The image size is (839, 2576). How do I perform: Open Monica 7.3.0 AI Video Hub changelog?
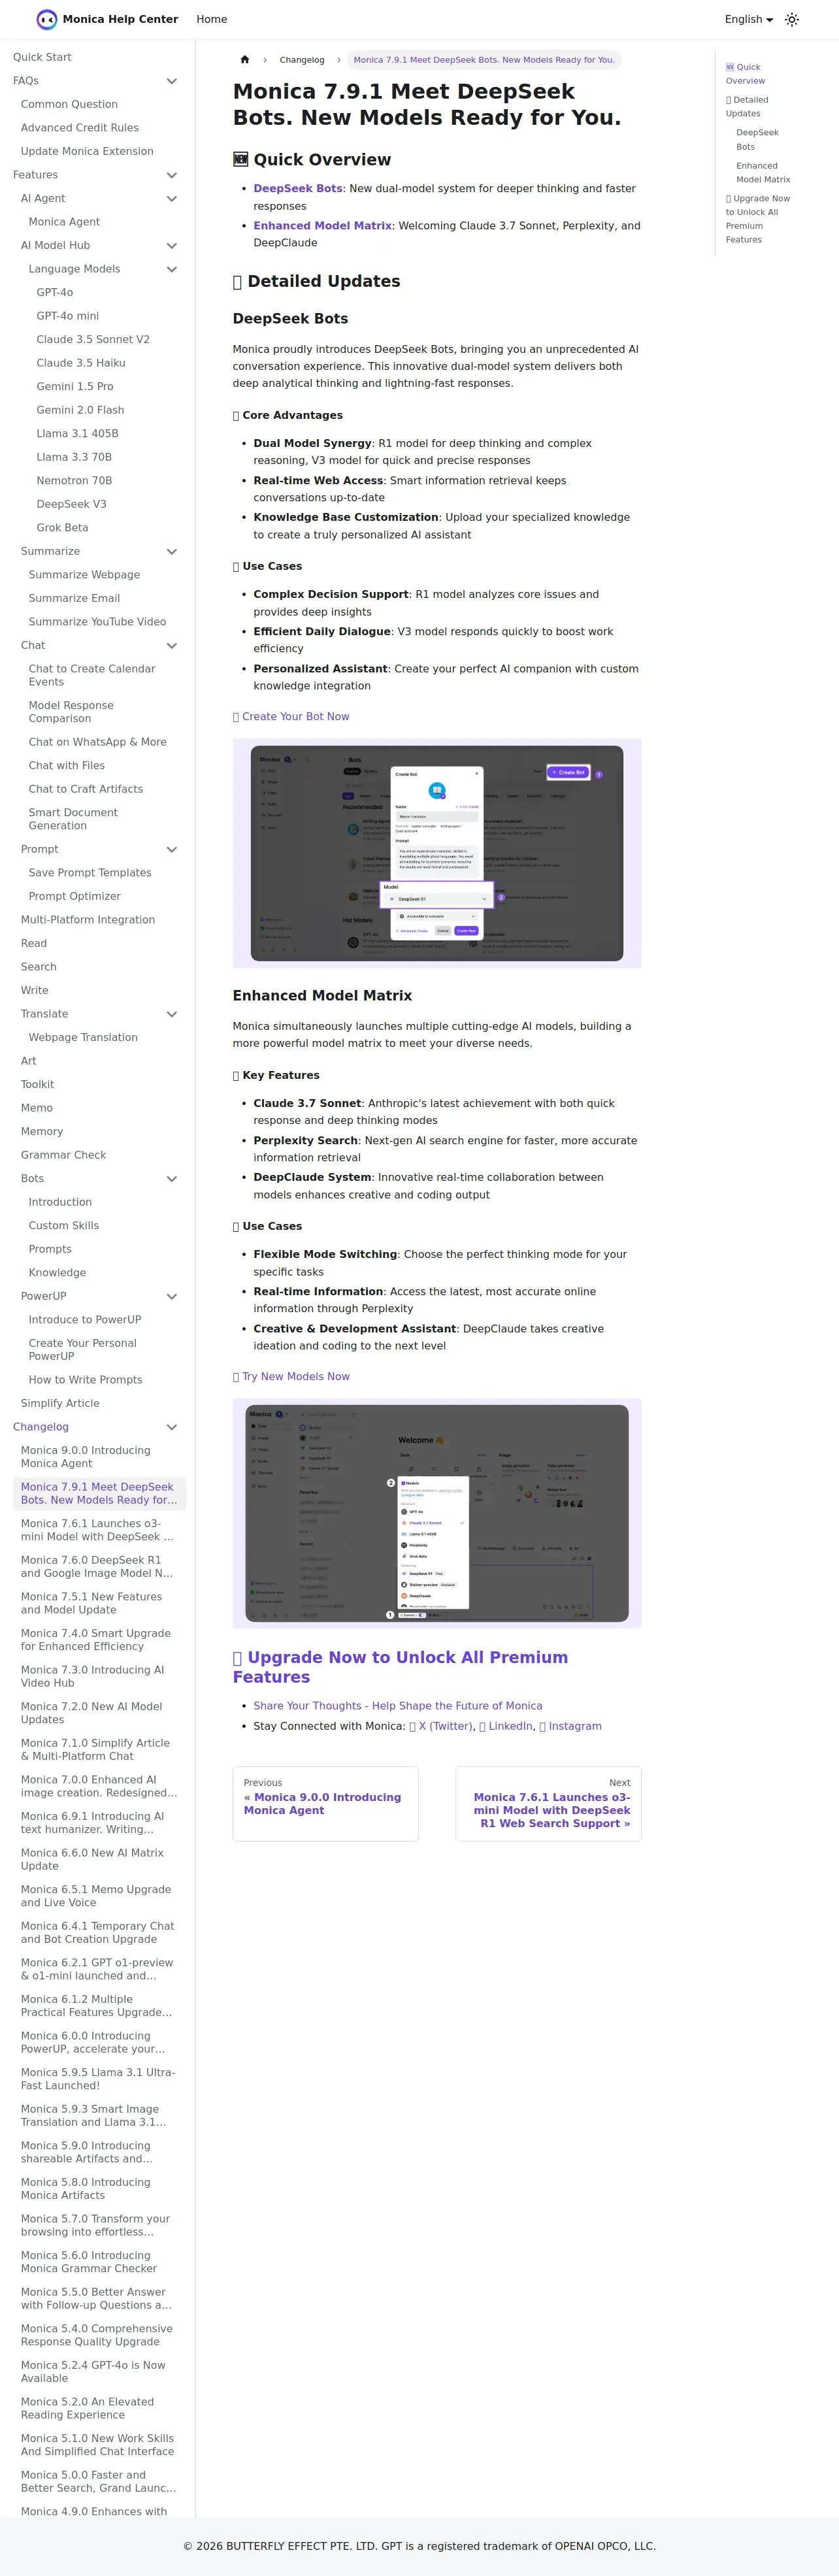point(93,1676)
